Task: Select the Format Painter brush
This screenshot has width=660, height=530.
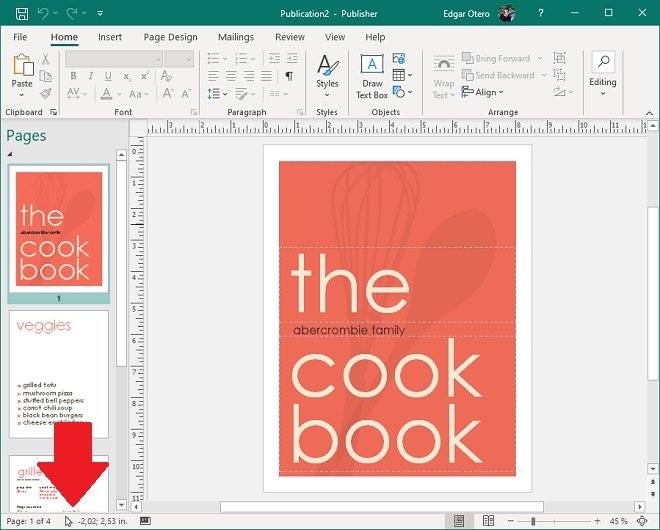Action: [x=45, y=93]
